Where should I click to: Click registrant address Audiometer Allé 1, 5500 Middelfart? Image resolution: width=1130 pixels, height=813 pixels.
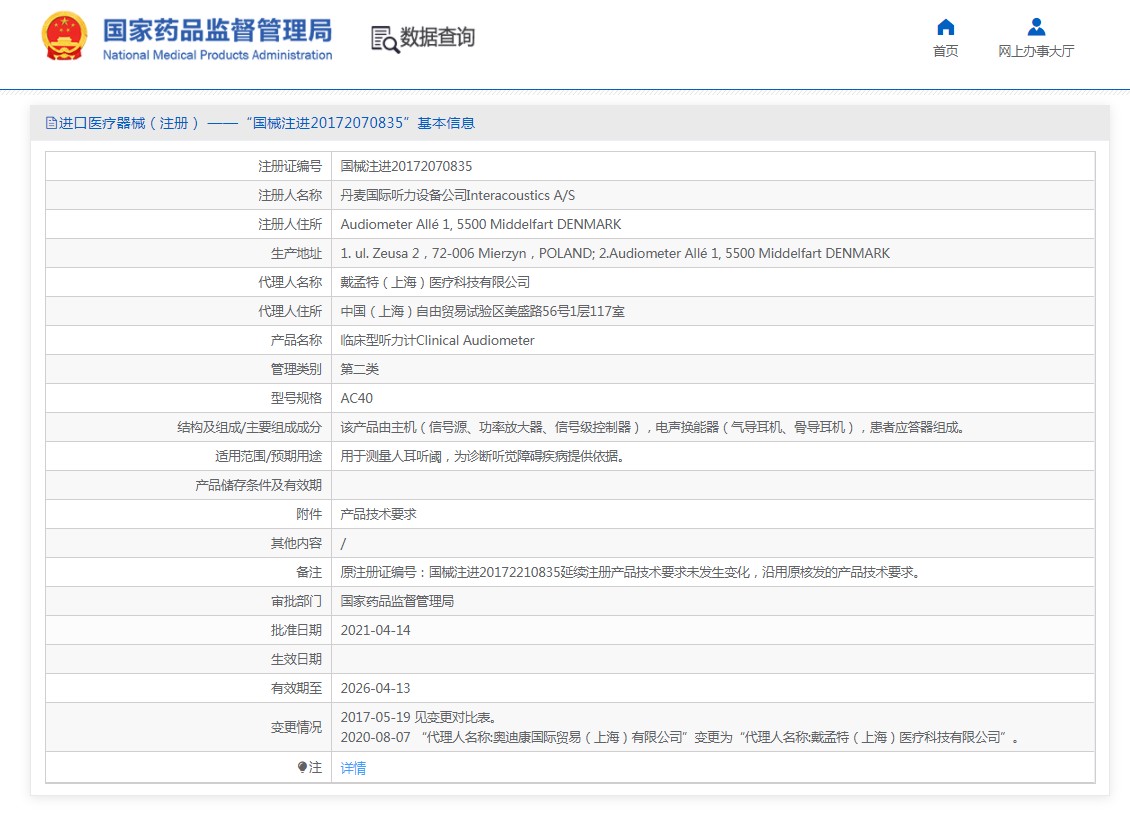click(481, 224)
